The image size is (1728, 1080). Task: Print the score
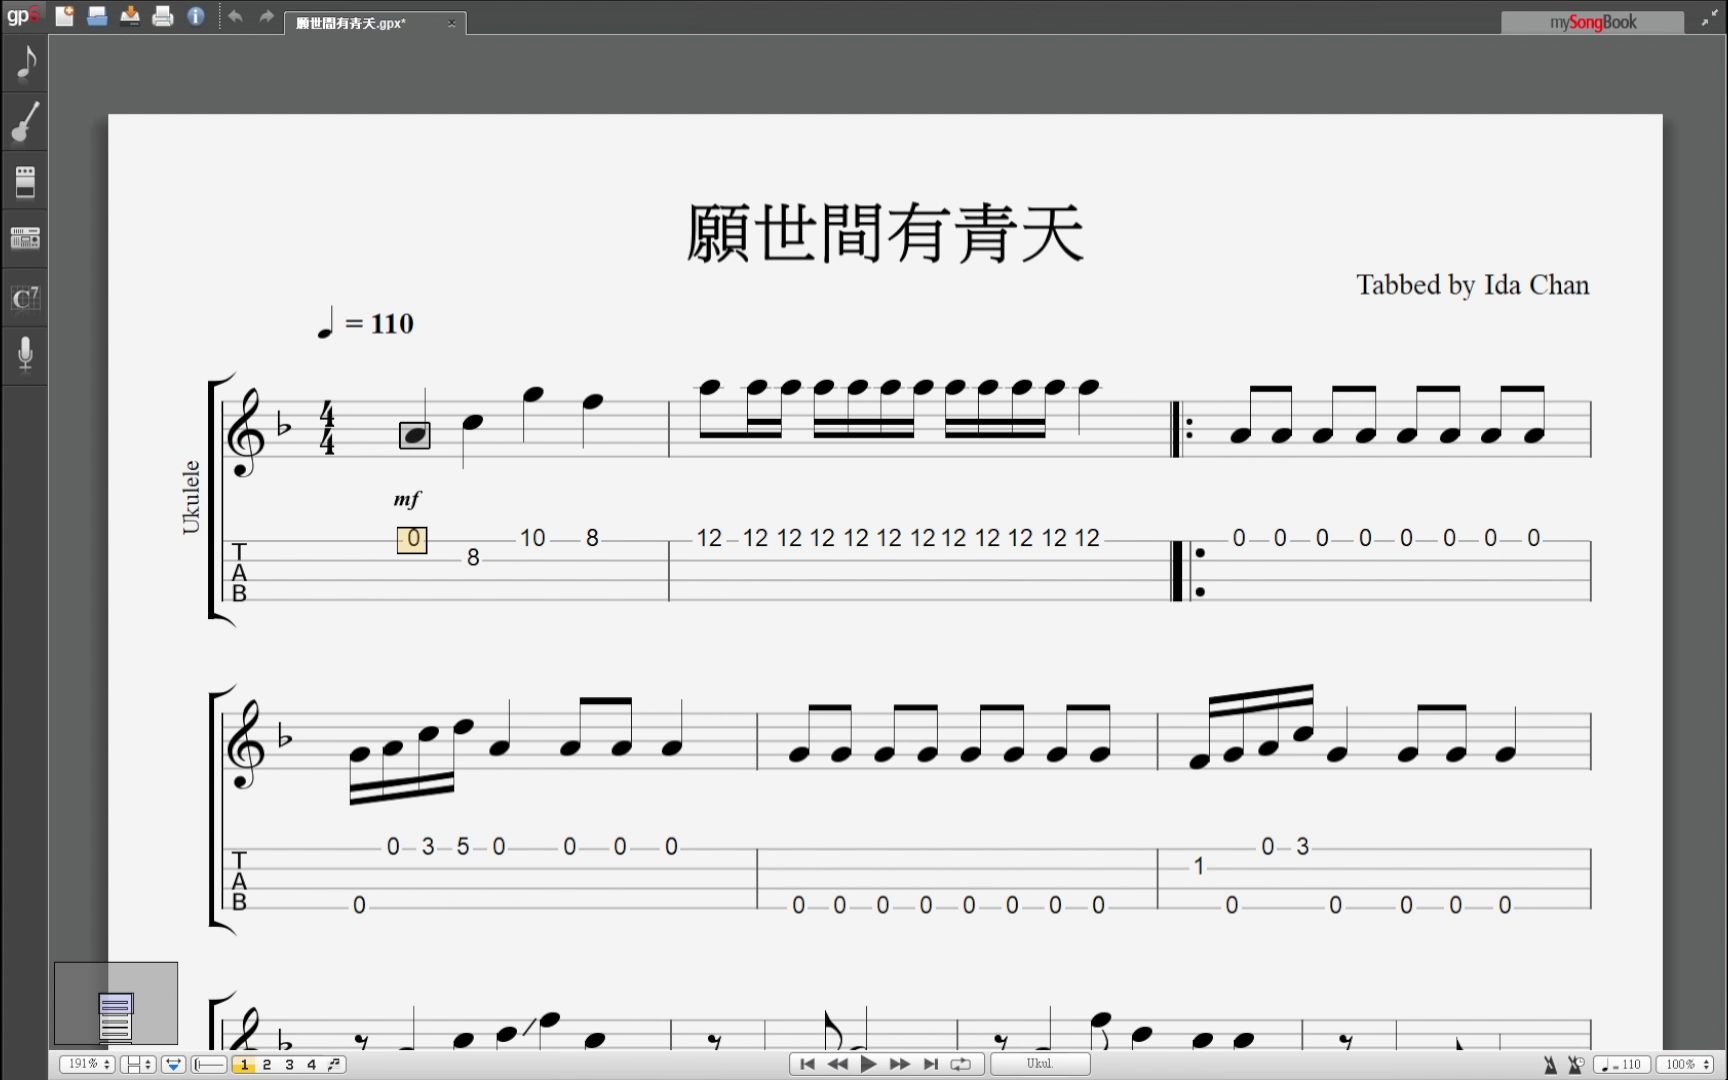pyautogui.click(x=163, y=16)
